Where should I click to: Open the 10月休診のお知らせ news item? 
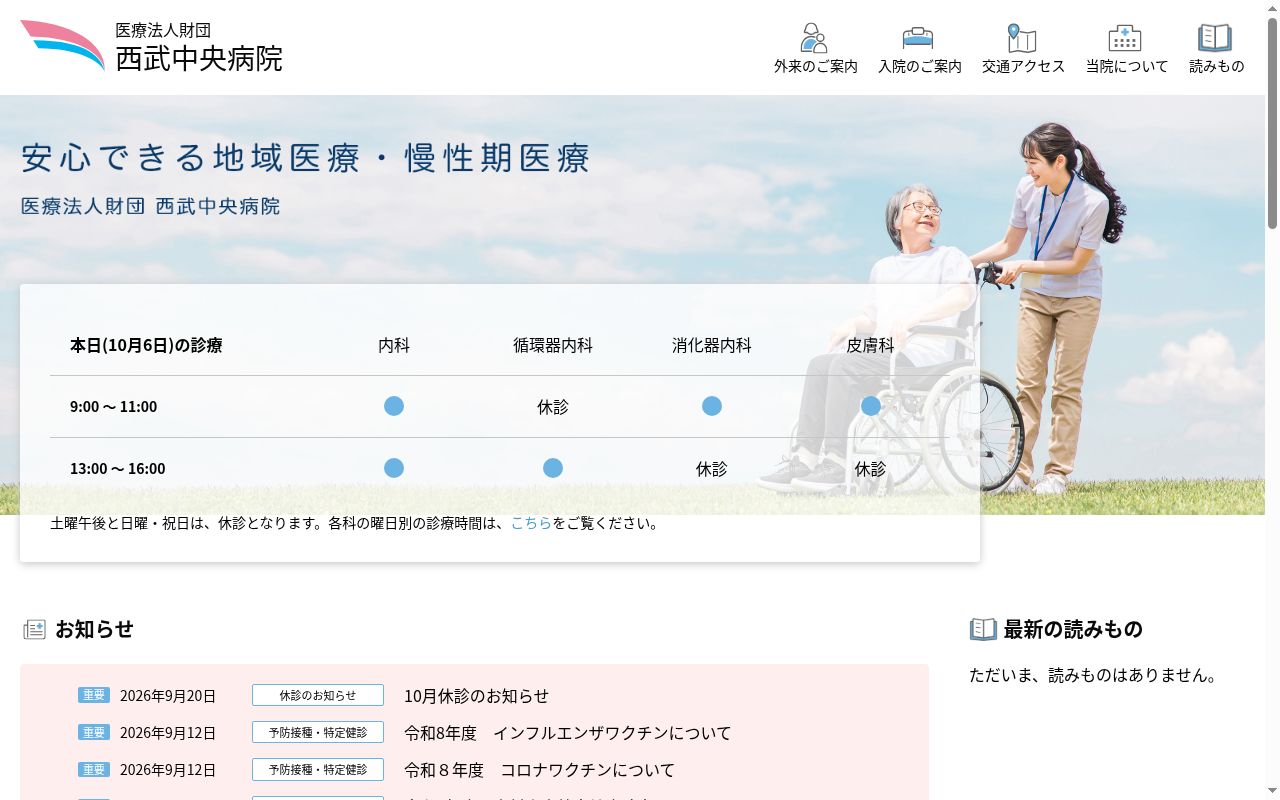click(x=476, y=696)
